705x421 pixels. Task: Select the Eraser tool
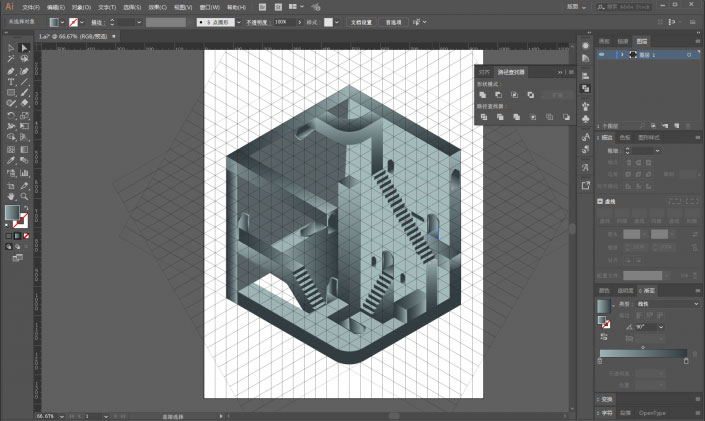(24, 103)
